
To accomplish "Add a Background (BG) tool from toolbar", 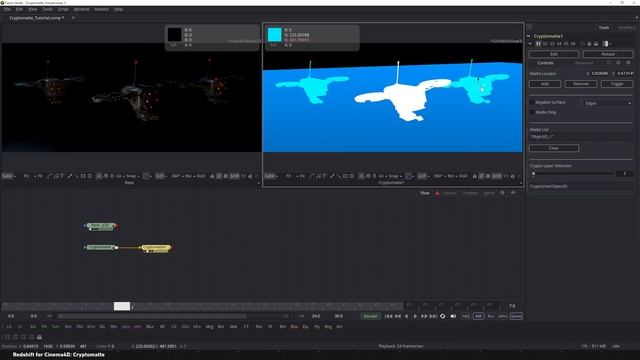I will (x=33, y=327).
